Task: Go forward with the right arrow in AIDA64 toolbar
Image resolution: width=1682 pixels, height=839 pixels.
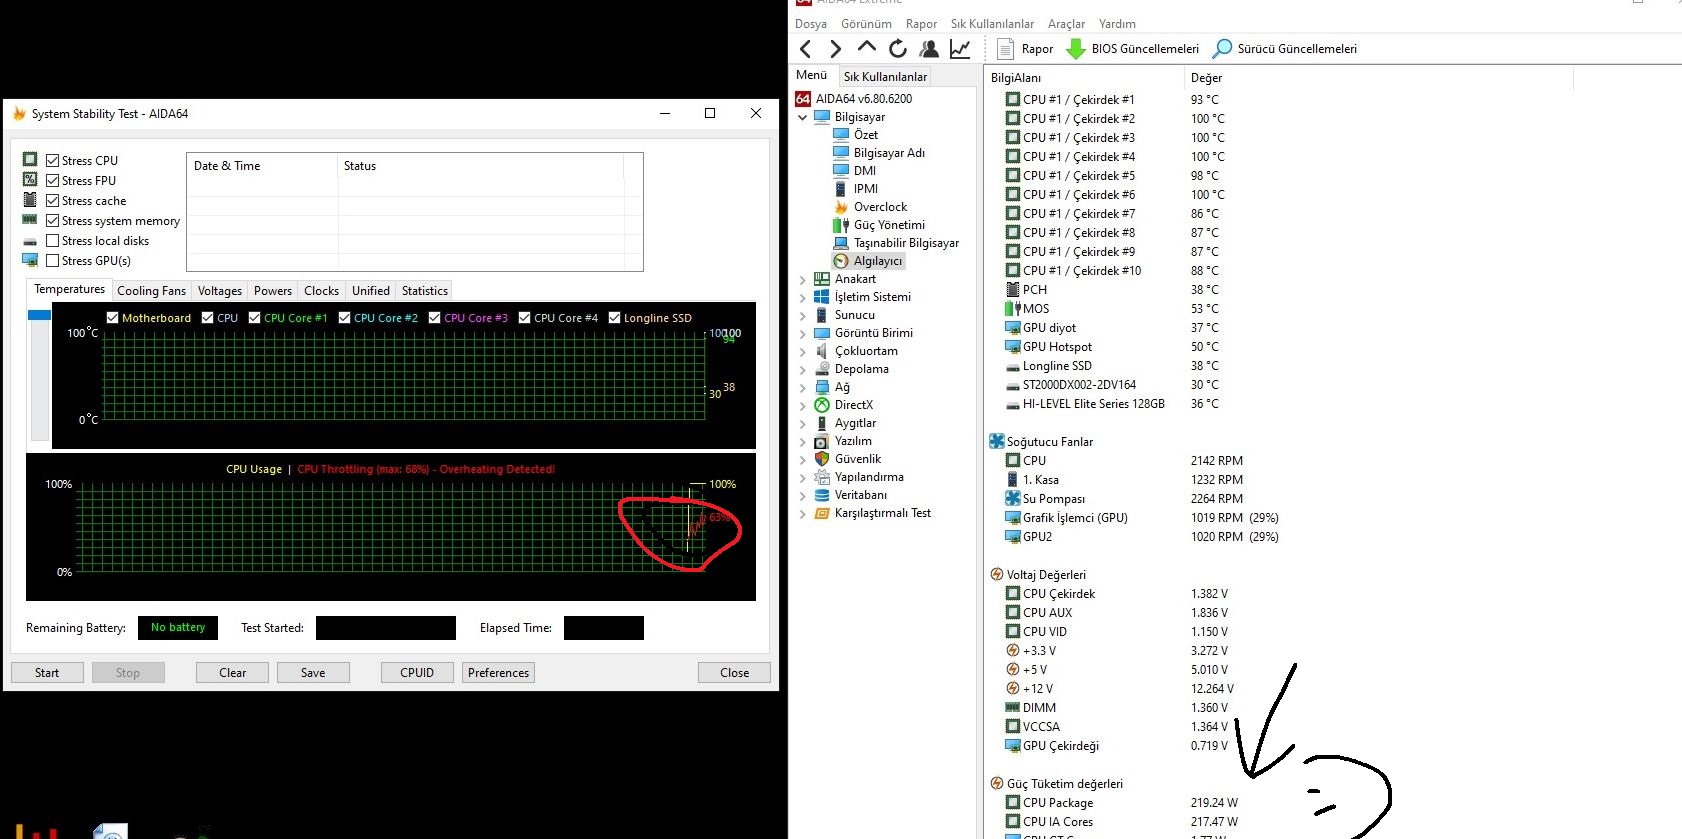Action: tap(836, 49)
